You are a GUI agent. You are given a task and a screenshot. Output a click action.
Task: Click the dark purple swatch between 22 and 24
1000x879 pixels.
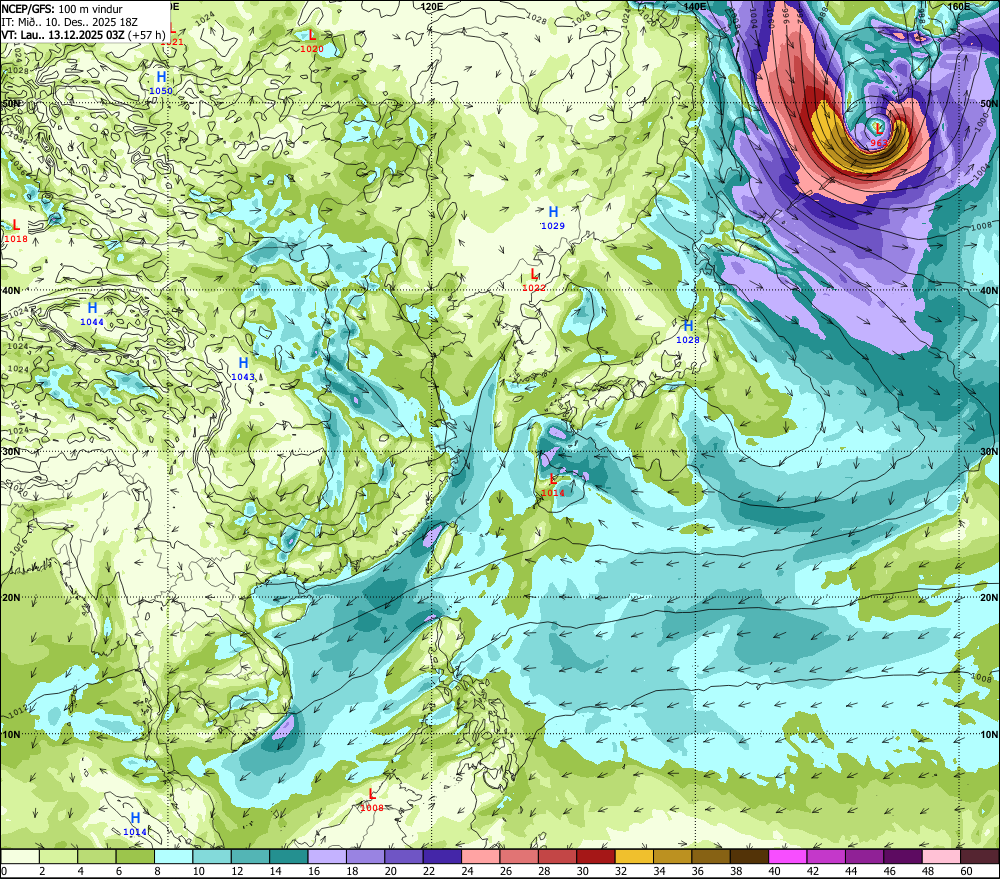click(442, 857)
